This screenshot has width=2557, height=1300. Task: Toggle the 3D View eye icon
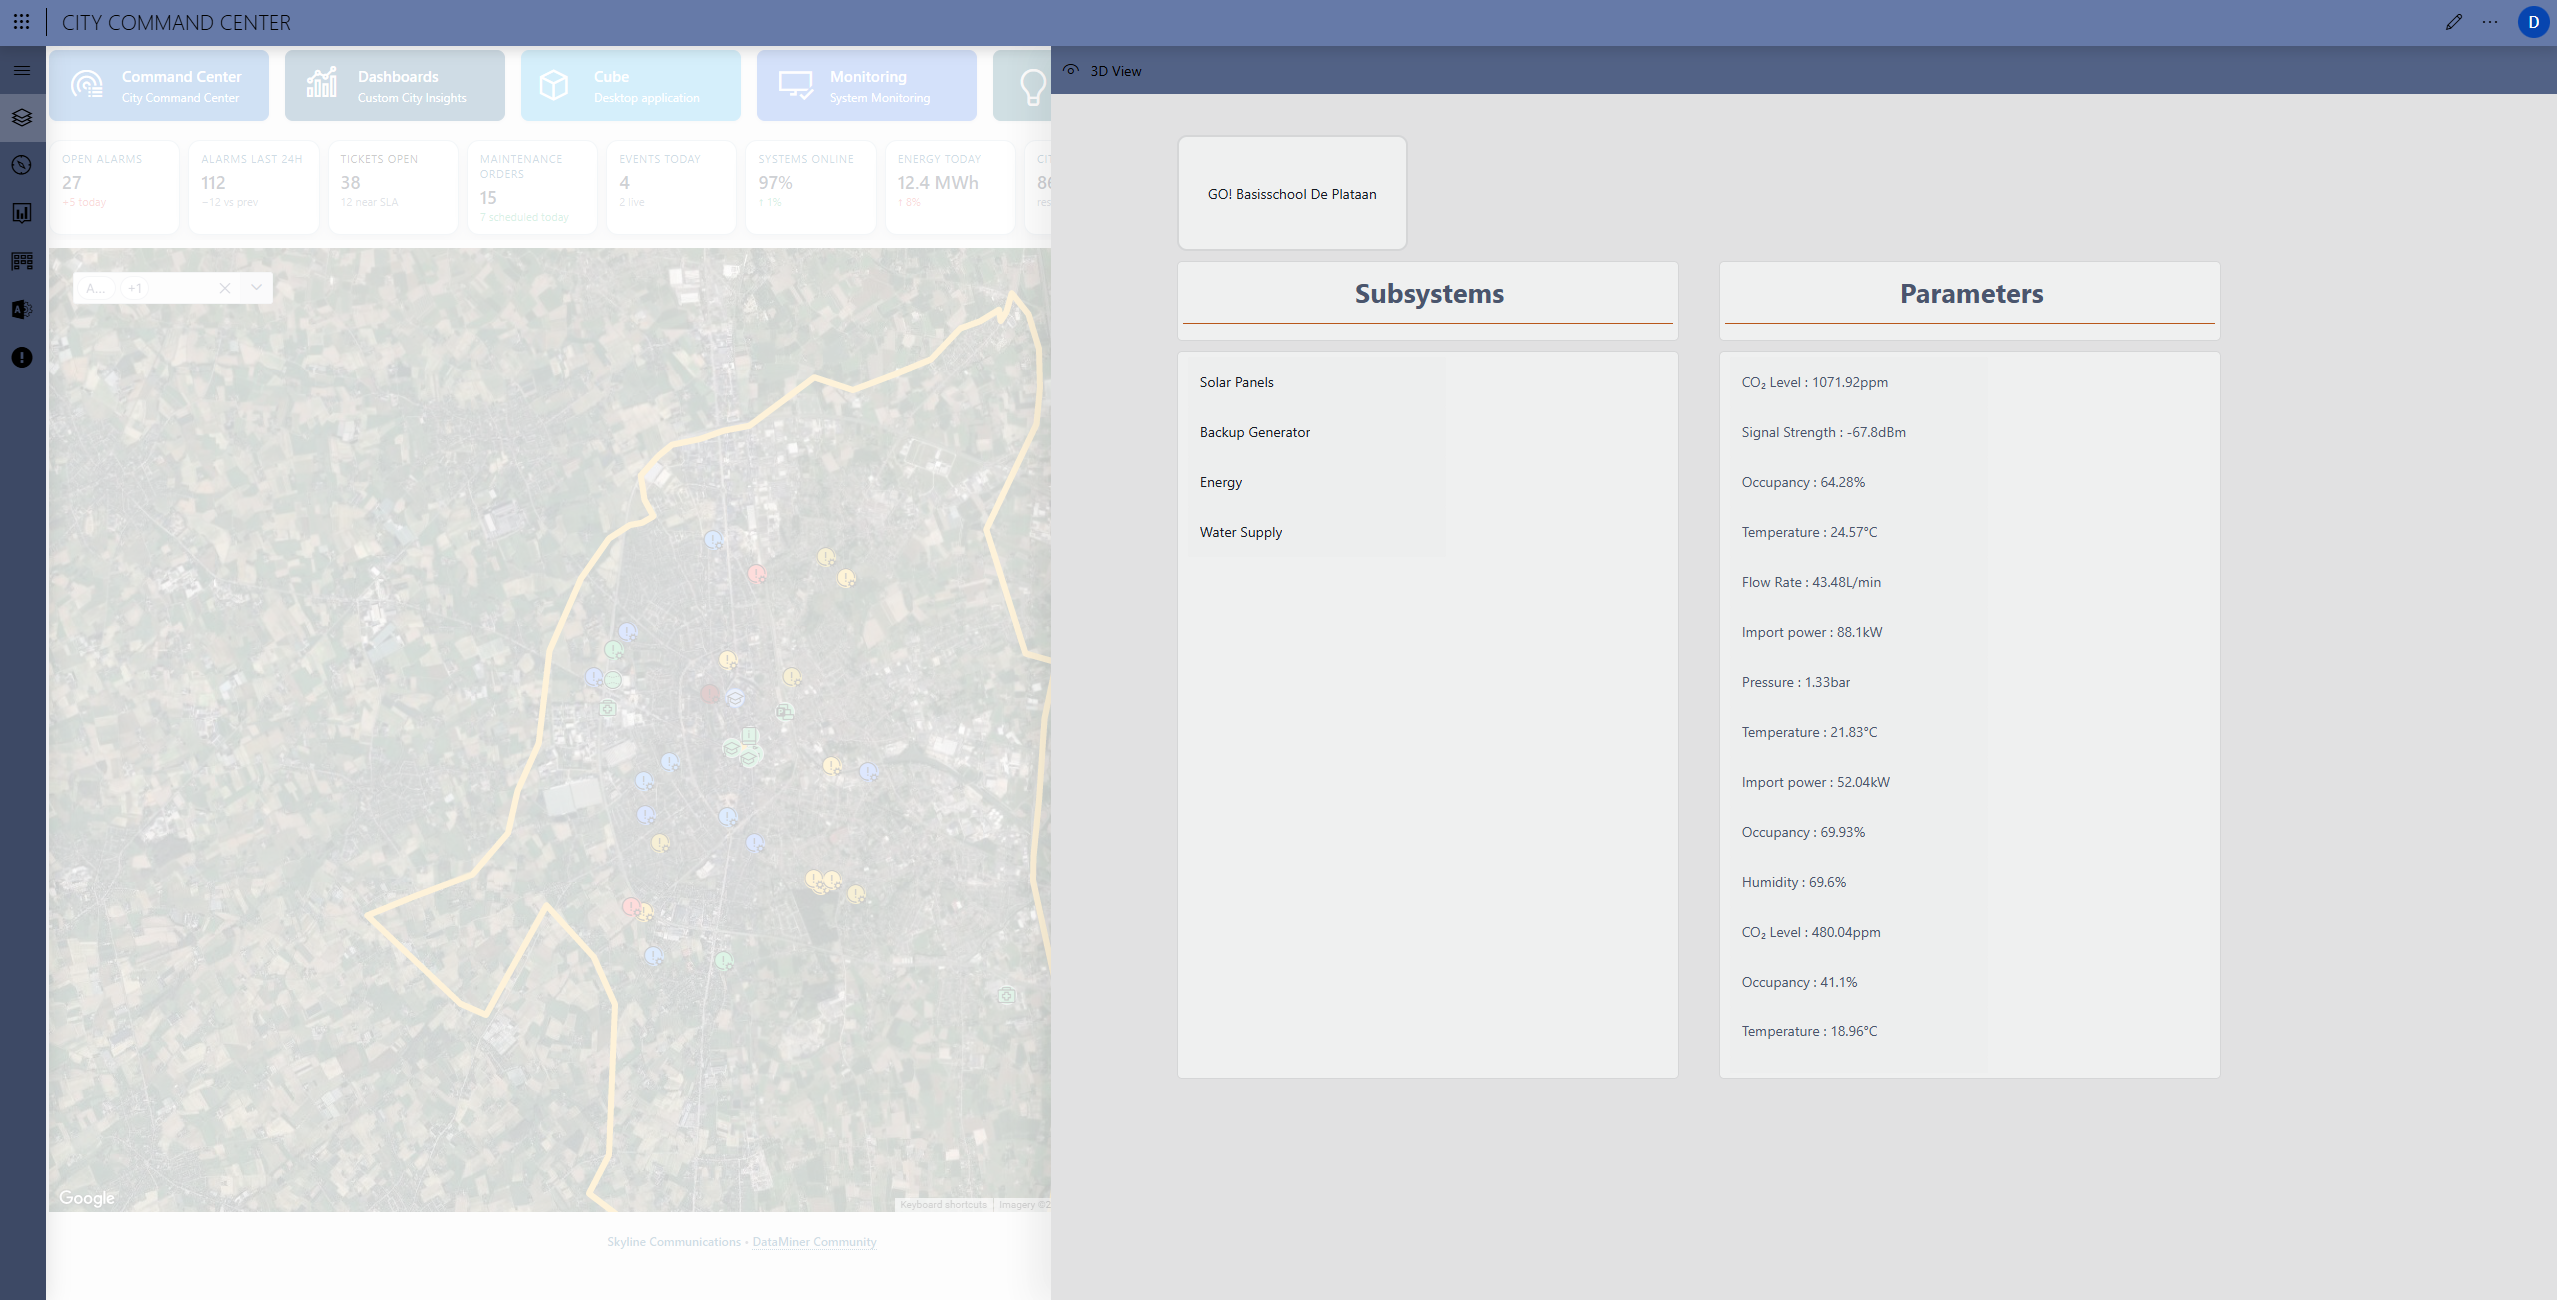tap(1071, 71)
